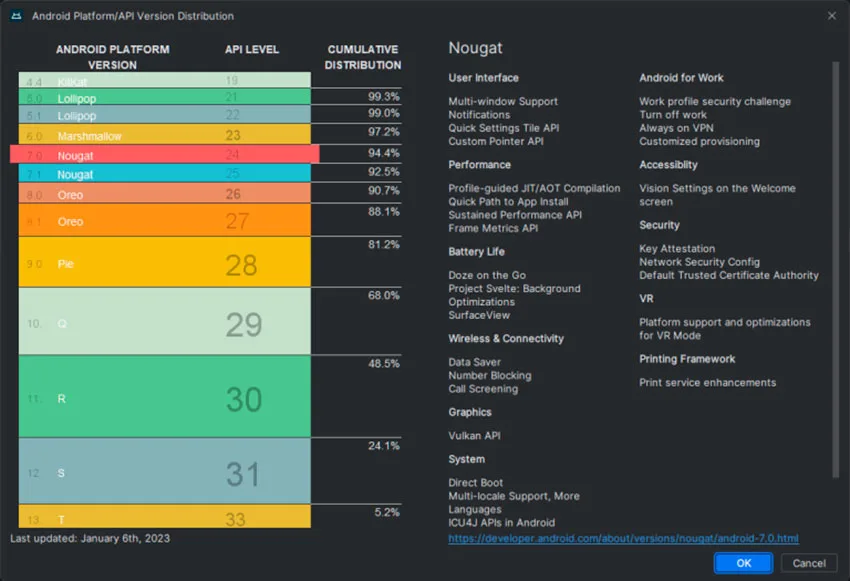The image size is (850, 581).
Task: Select the KitKat API 19 row
Action: pos(165,80)
